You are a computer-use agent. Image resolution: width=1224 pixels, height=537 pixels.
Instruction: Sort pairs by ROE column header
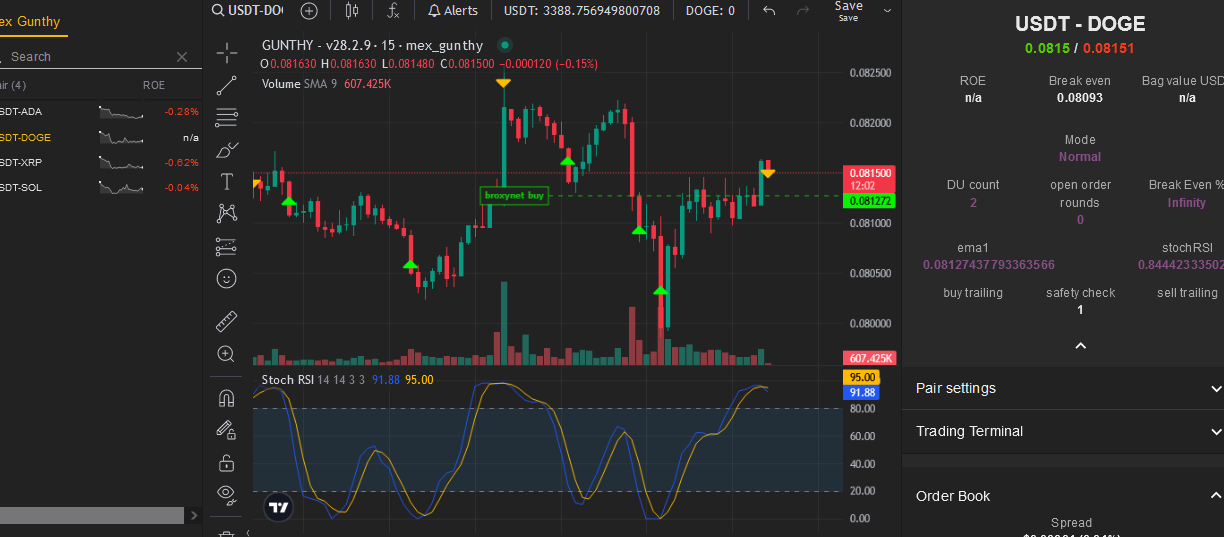[154, 85]
